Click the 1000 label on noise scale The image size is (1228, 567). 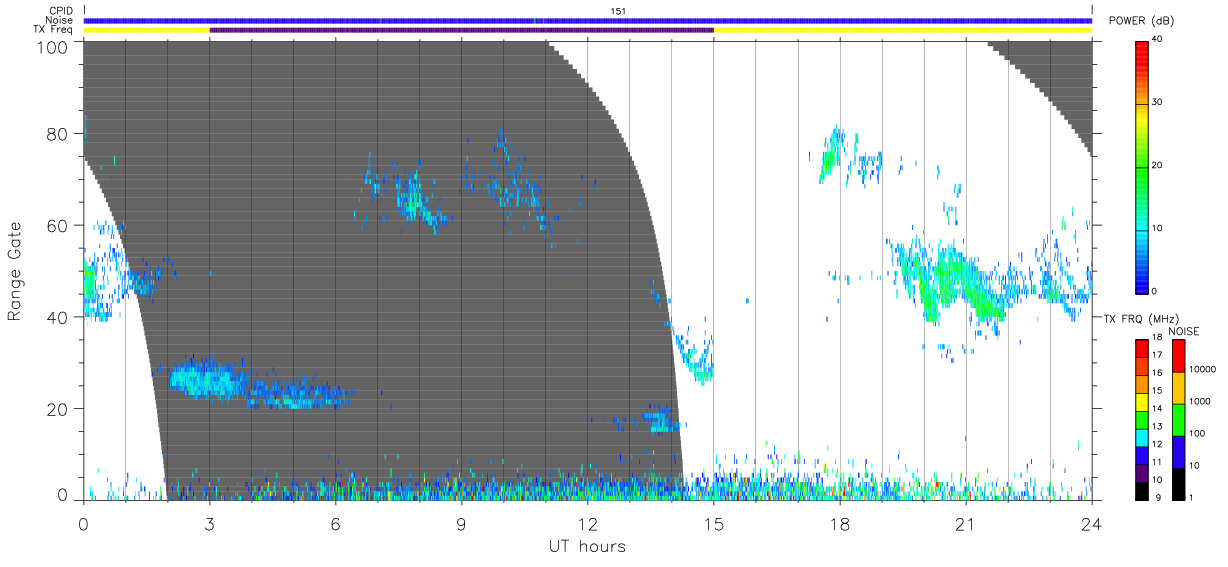[x=1200, y=402]
